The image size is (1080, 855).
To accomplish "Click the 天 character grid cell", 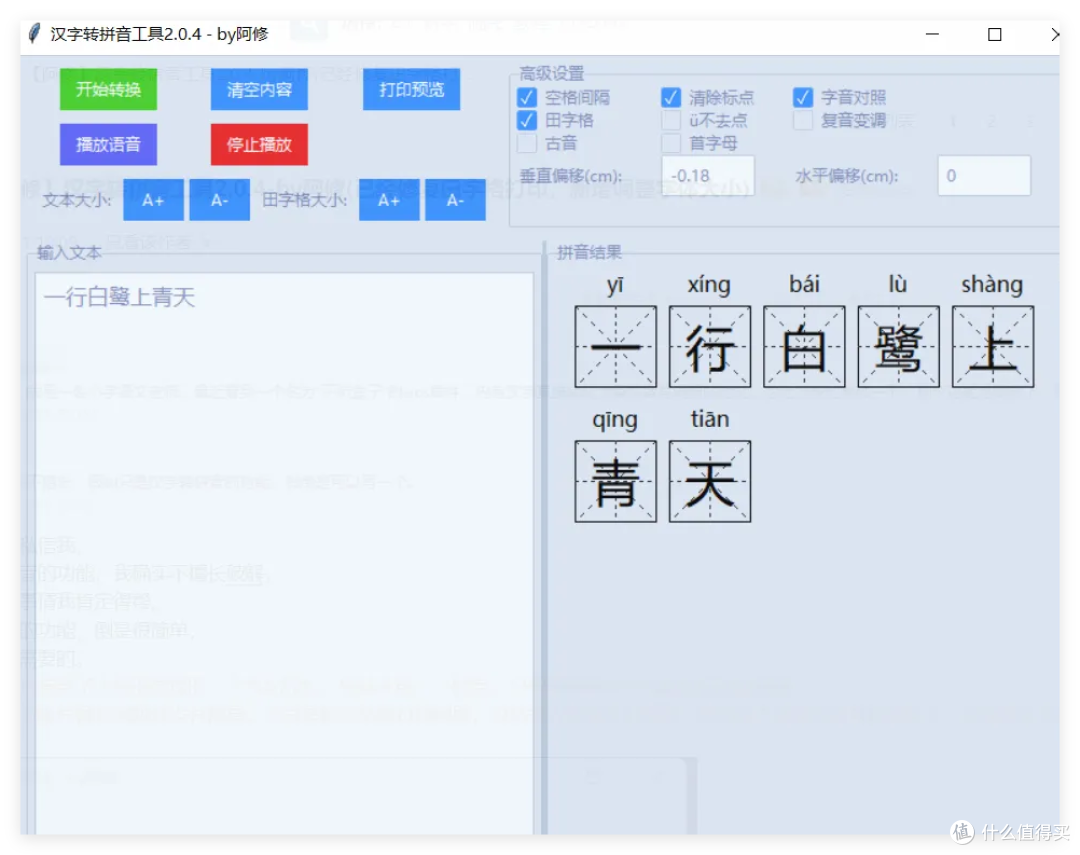I will (709, 482).
